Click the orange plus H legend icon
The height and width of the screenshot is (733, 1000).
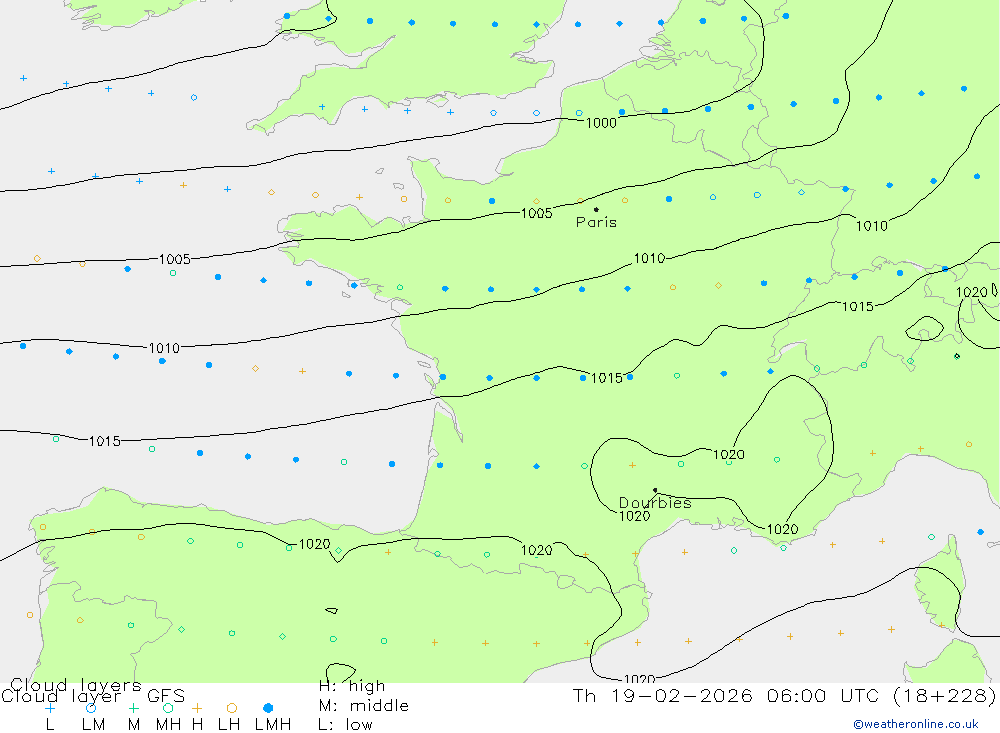[x=197, y=708]
